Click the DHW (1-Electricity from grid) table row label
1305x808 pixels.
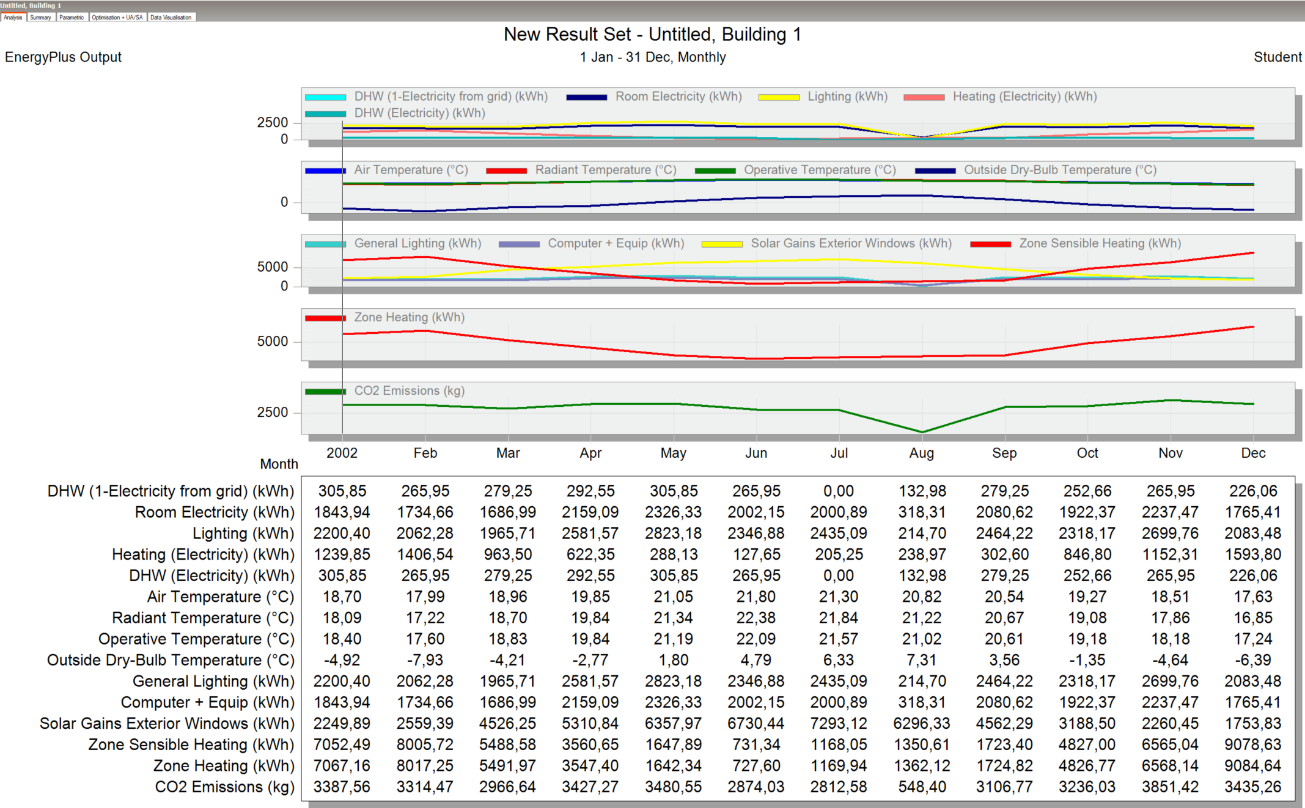(x=171, y=491)
